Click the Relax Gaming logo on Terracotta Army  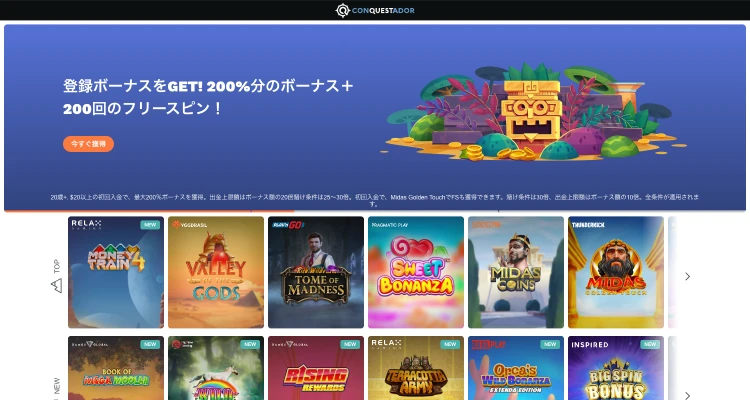coord(386,344)
